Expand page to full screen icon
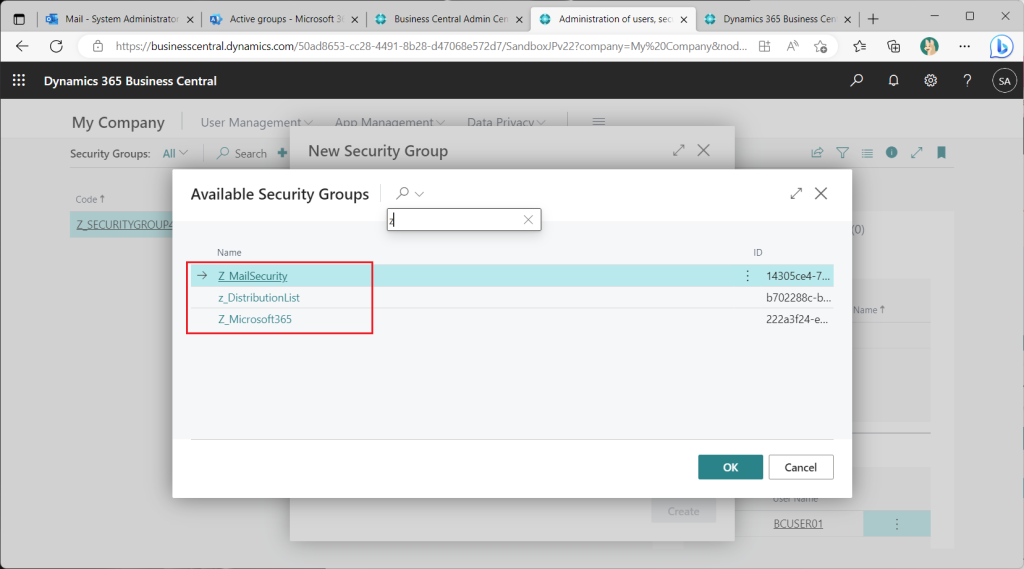1024x569 pixels. click(x=916, y=152)
